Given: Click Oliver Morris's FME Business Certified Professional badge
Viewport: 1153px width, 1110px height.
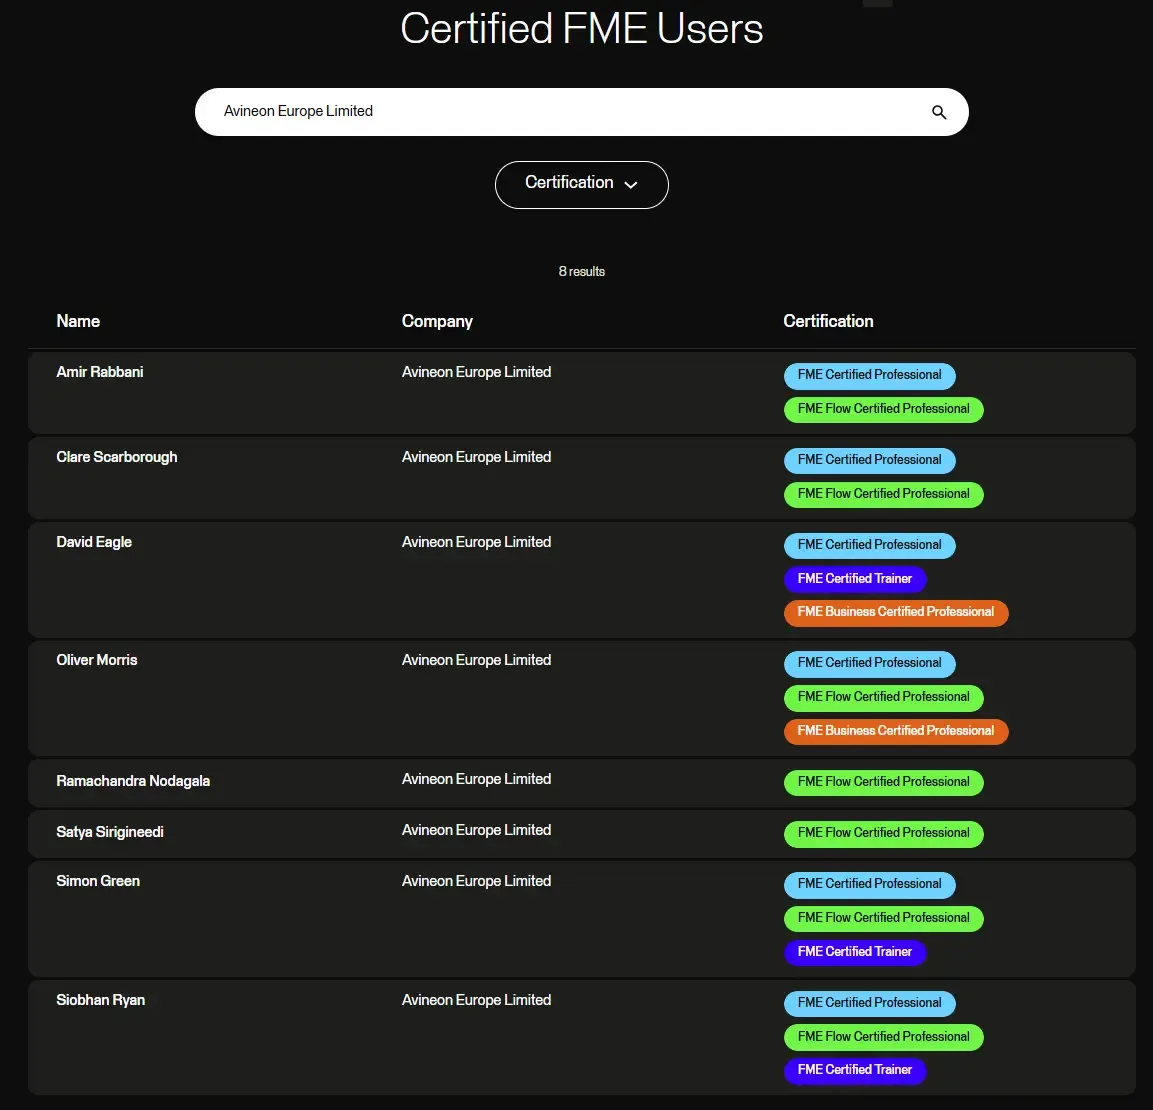Looking at the screenshot, I should (895, 731).
